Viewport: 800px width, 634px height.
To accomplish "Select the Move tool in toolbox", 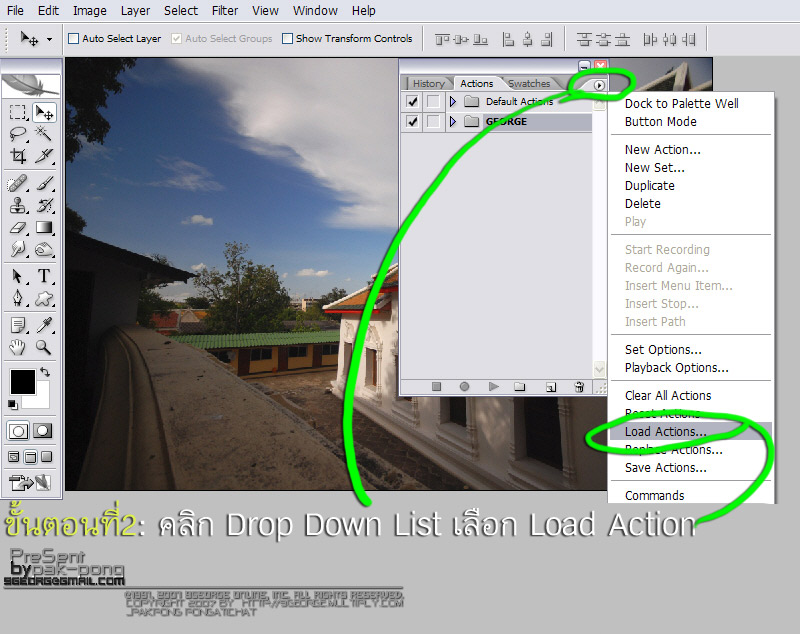I will (x=44, y=112).
